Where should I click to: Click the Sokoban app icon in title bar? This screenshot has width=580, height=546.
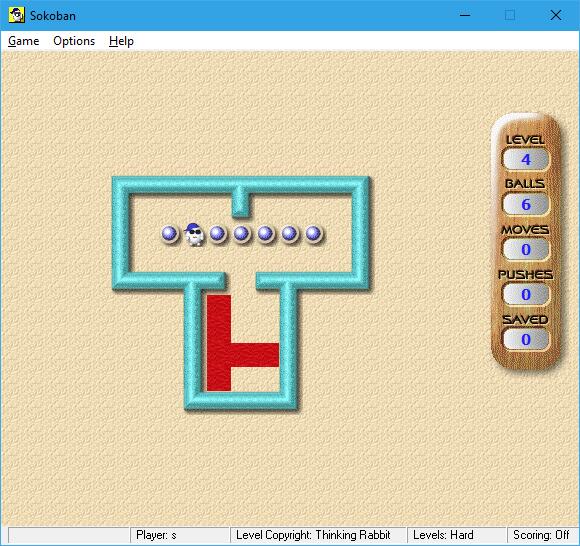(x=16, y=15)
